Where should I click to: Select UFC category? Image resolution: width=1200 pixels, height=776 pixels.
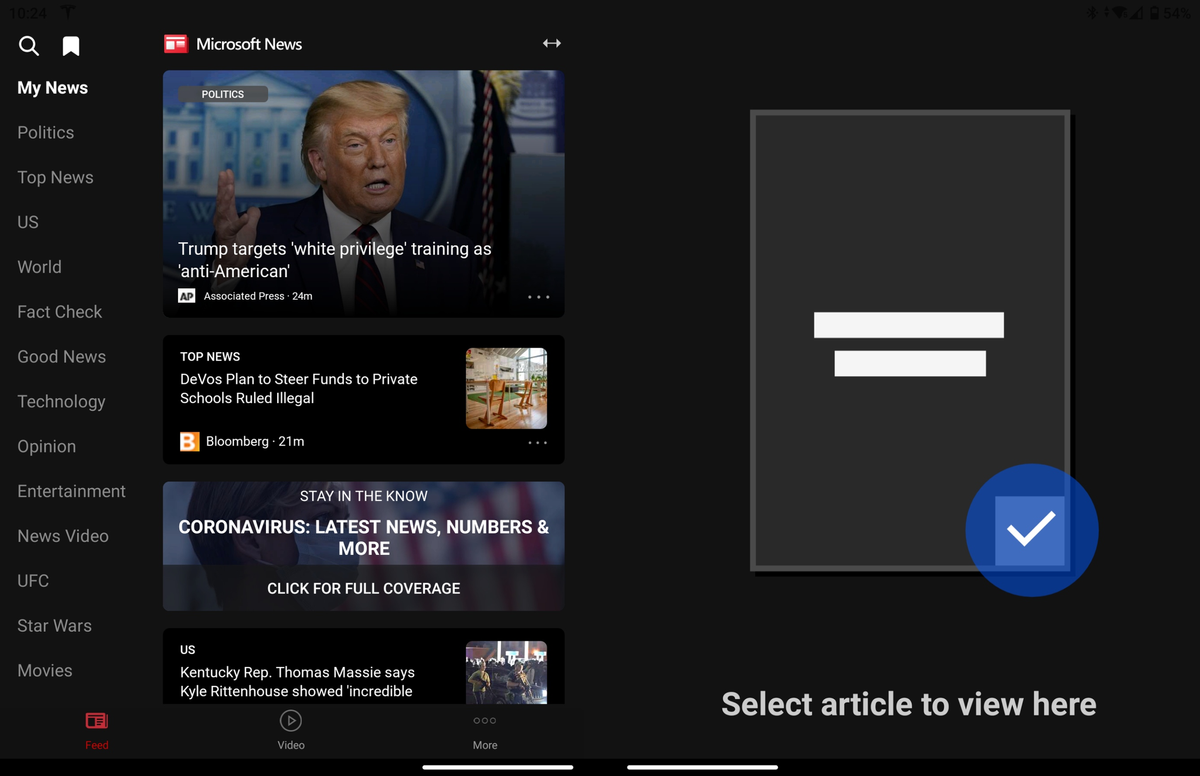[33, 581]
